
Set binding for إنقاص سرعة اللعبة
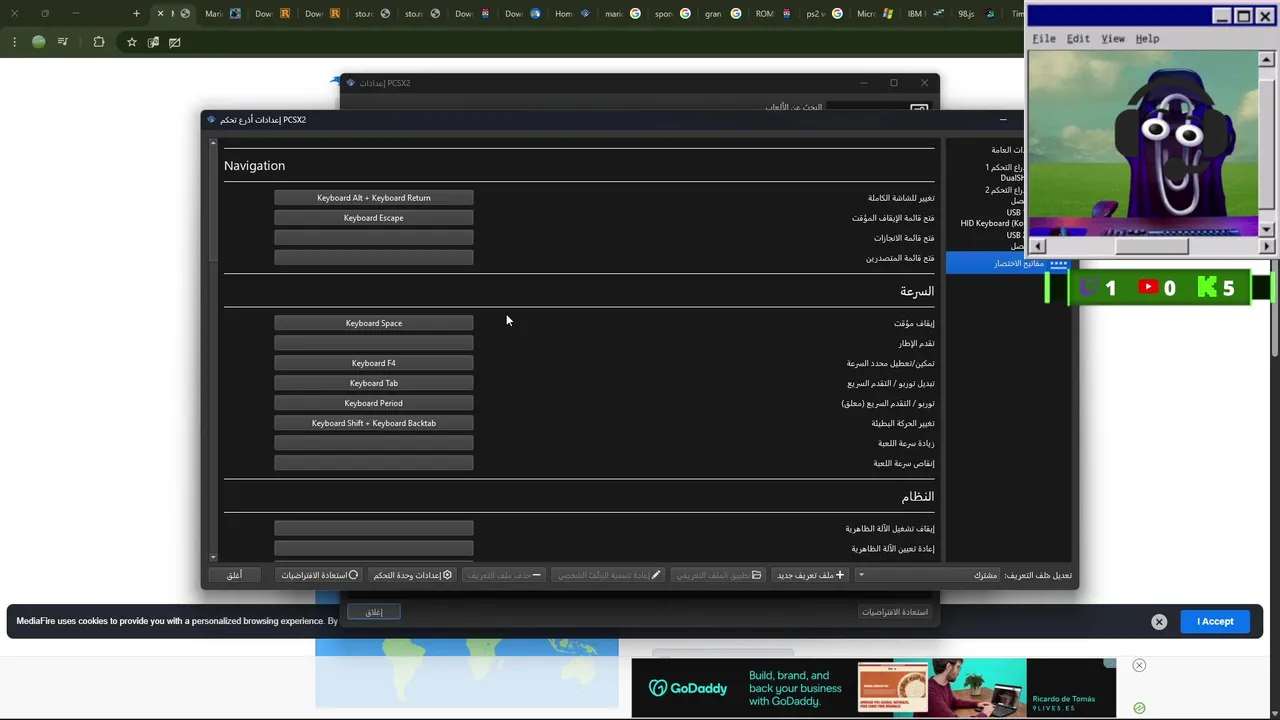click(x=374, y=463)
